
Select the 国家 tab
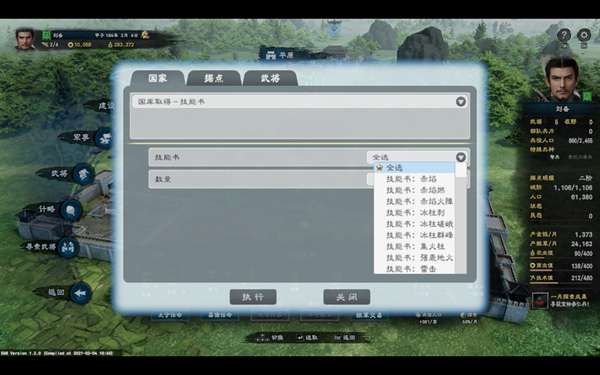click(158, 79)
